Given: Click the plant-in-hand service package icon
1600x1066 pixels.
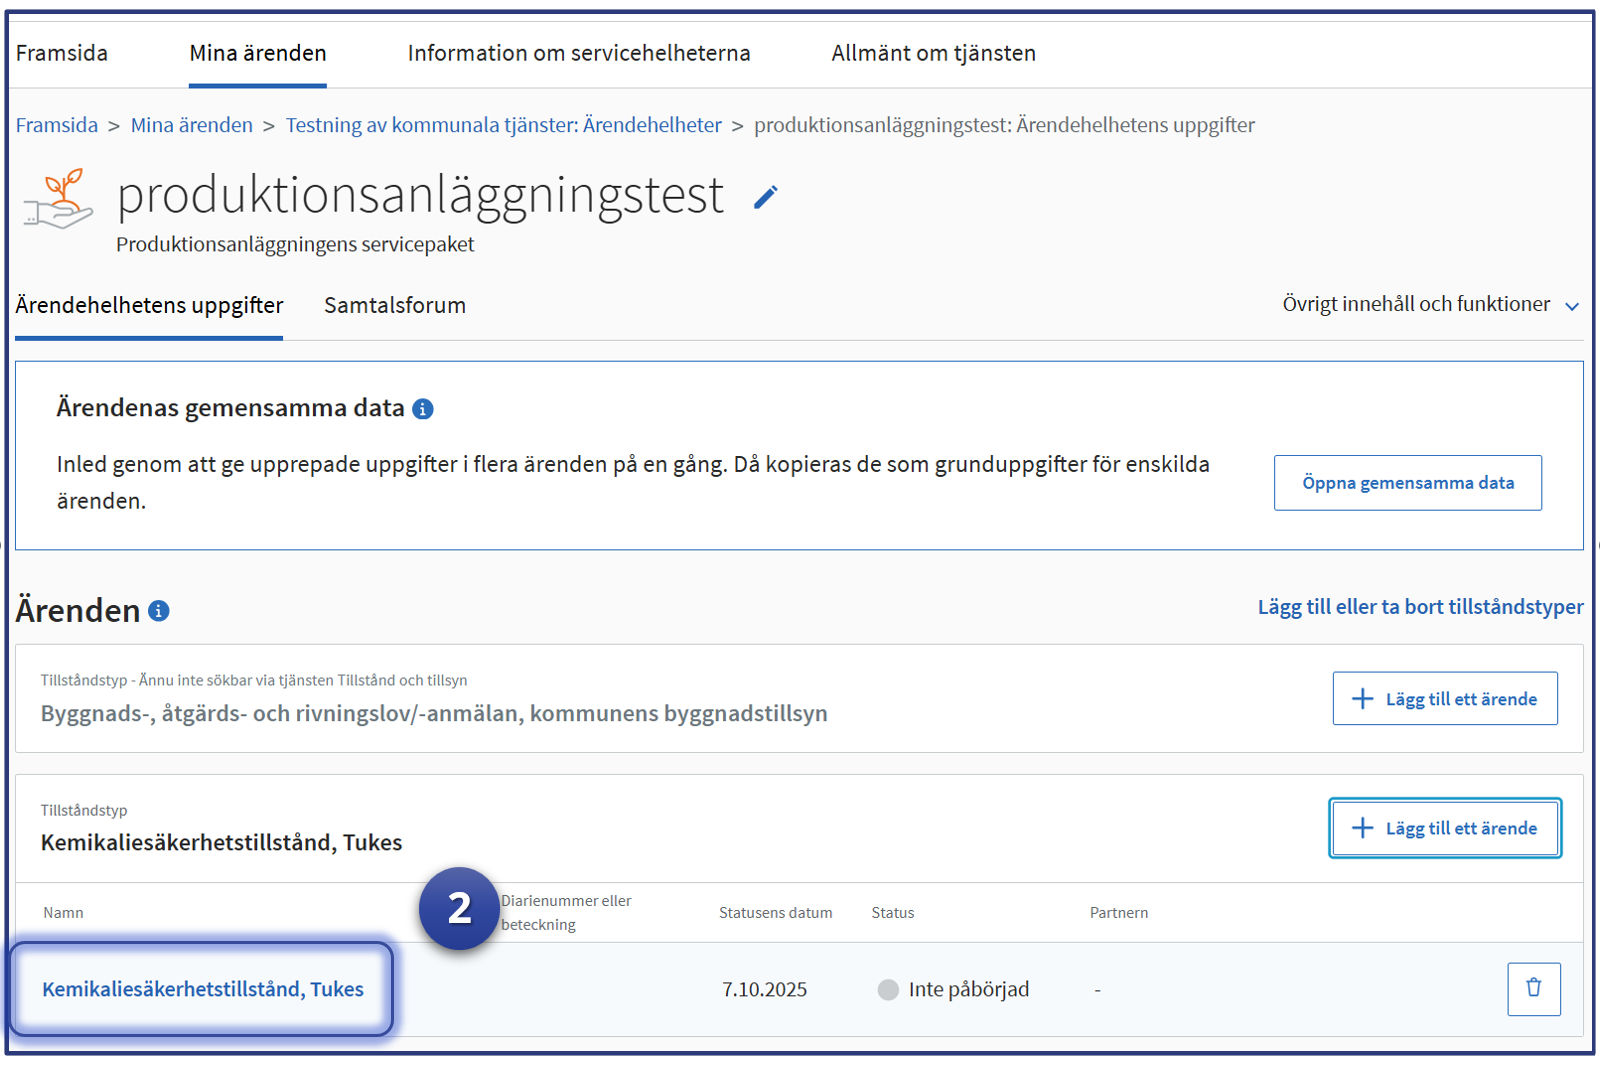Looking at the screenshot, I should (x=59, y=199).
